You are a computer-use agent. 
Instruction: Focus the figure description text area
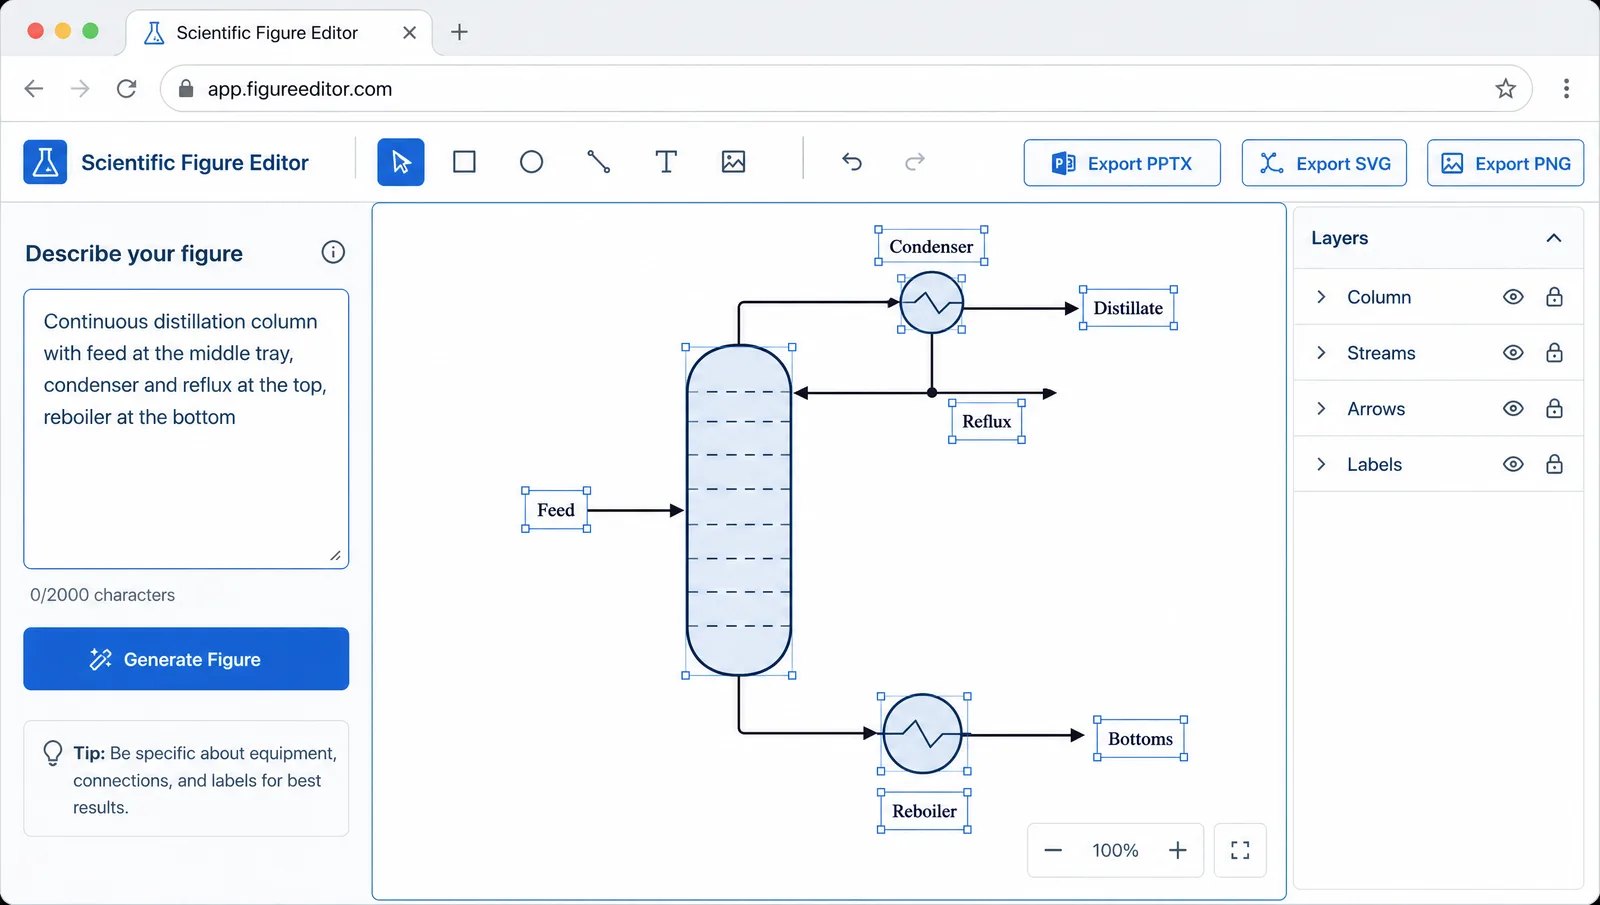pos(186,429)
